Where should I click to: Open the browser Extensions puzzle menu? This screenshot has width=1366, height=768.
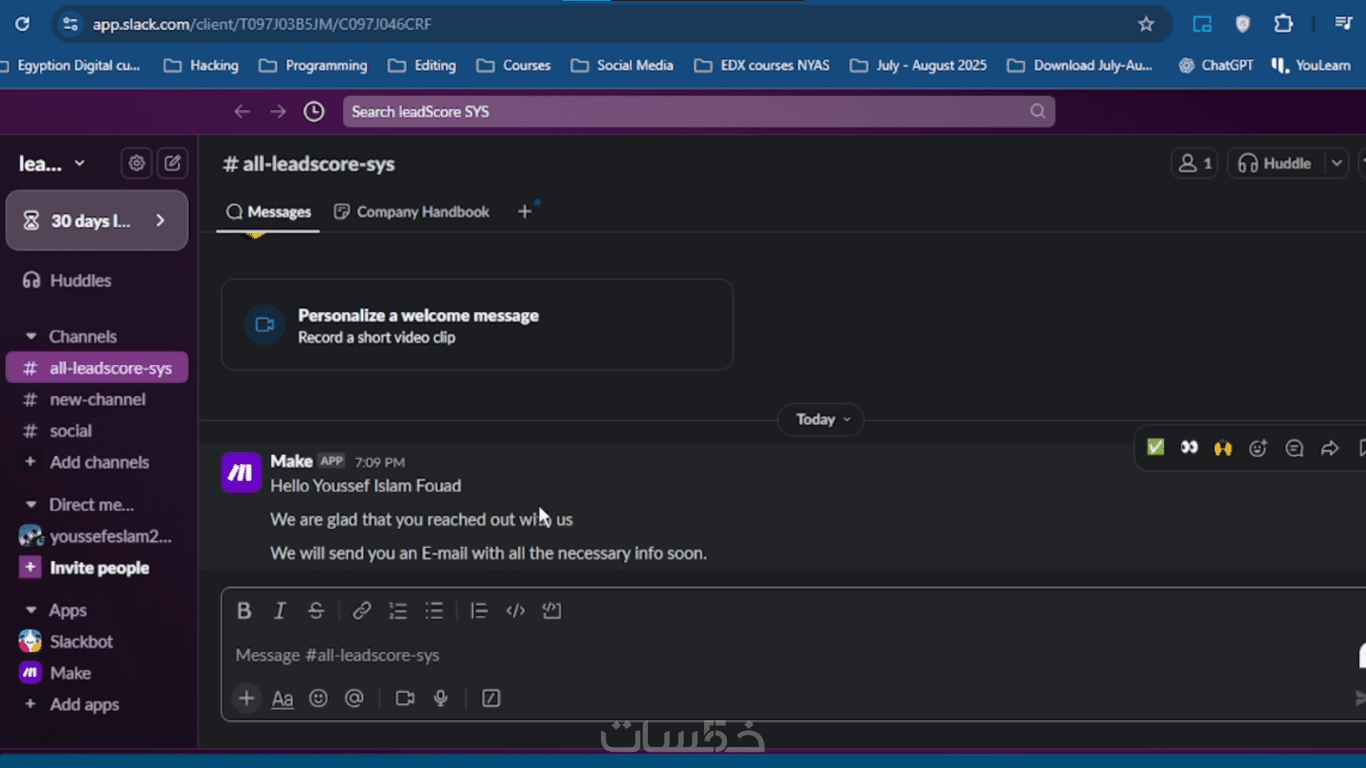pyautogui.click(x=1283, y=24)
